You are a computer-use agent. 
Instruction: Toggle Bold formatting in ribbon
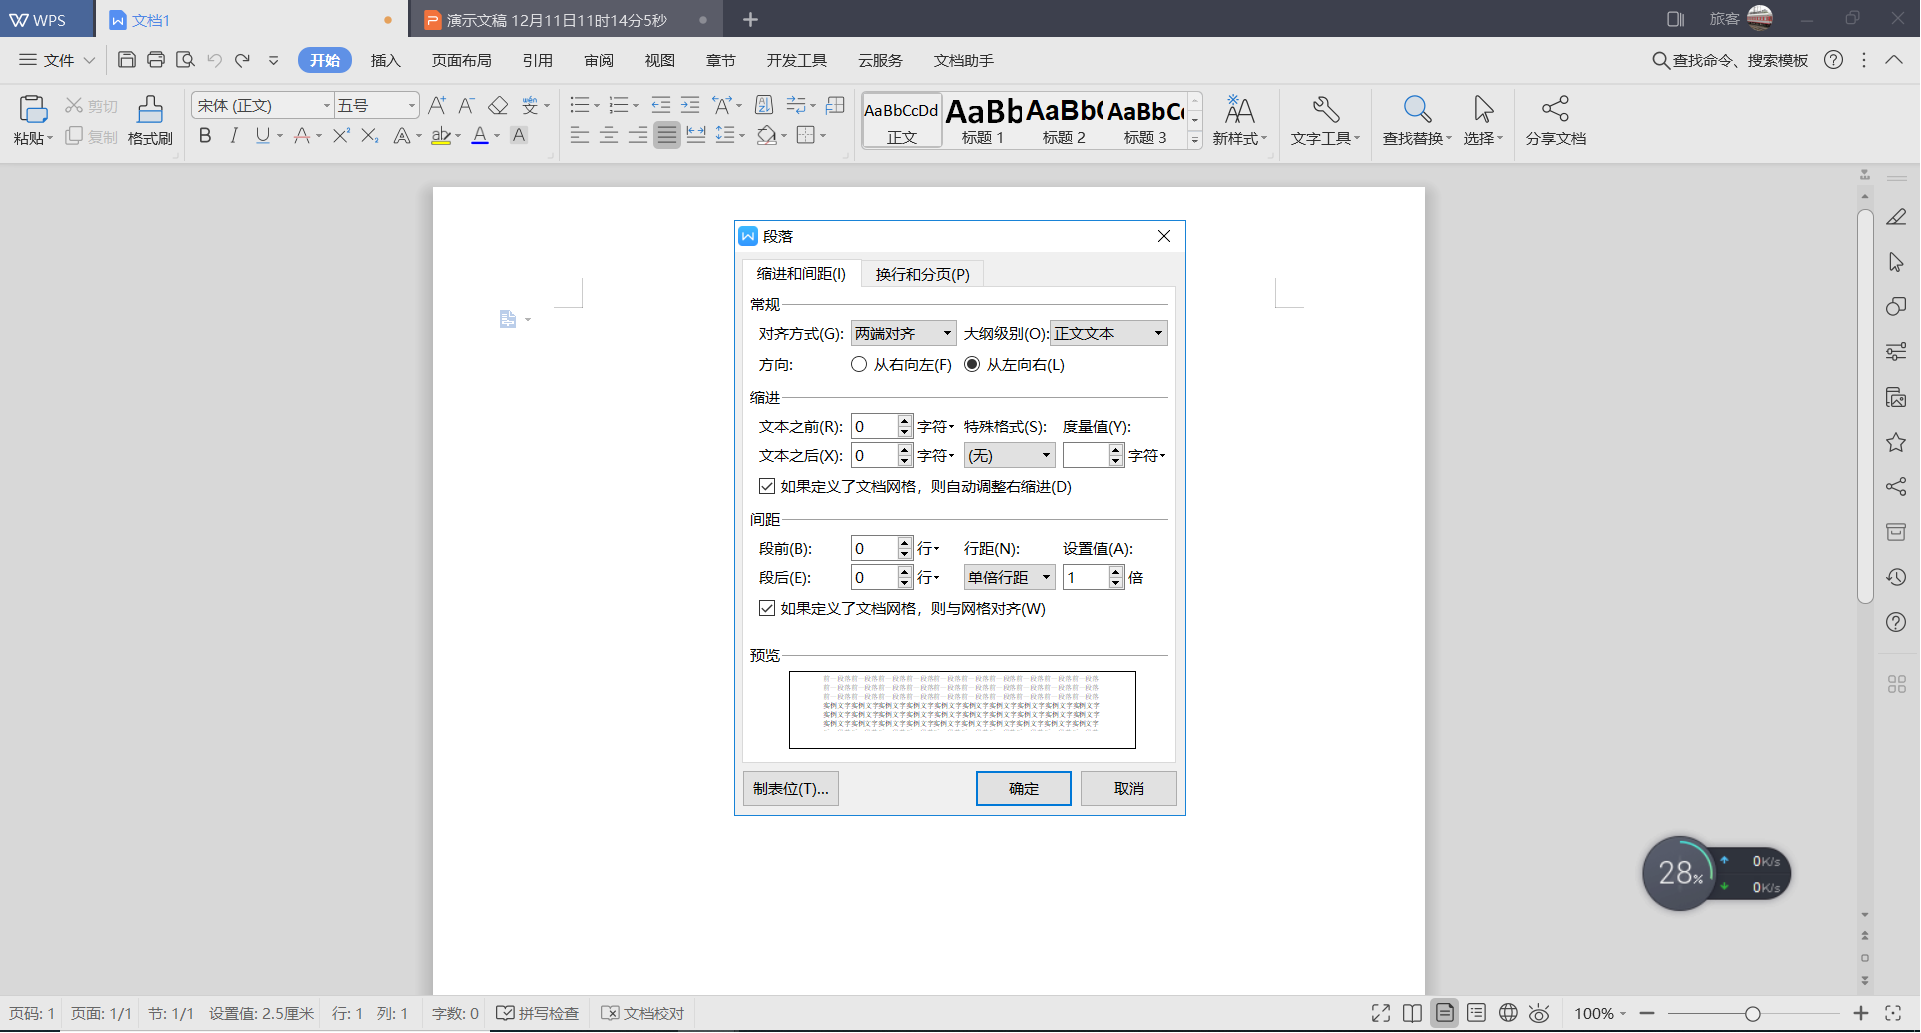coord(205,136)
